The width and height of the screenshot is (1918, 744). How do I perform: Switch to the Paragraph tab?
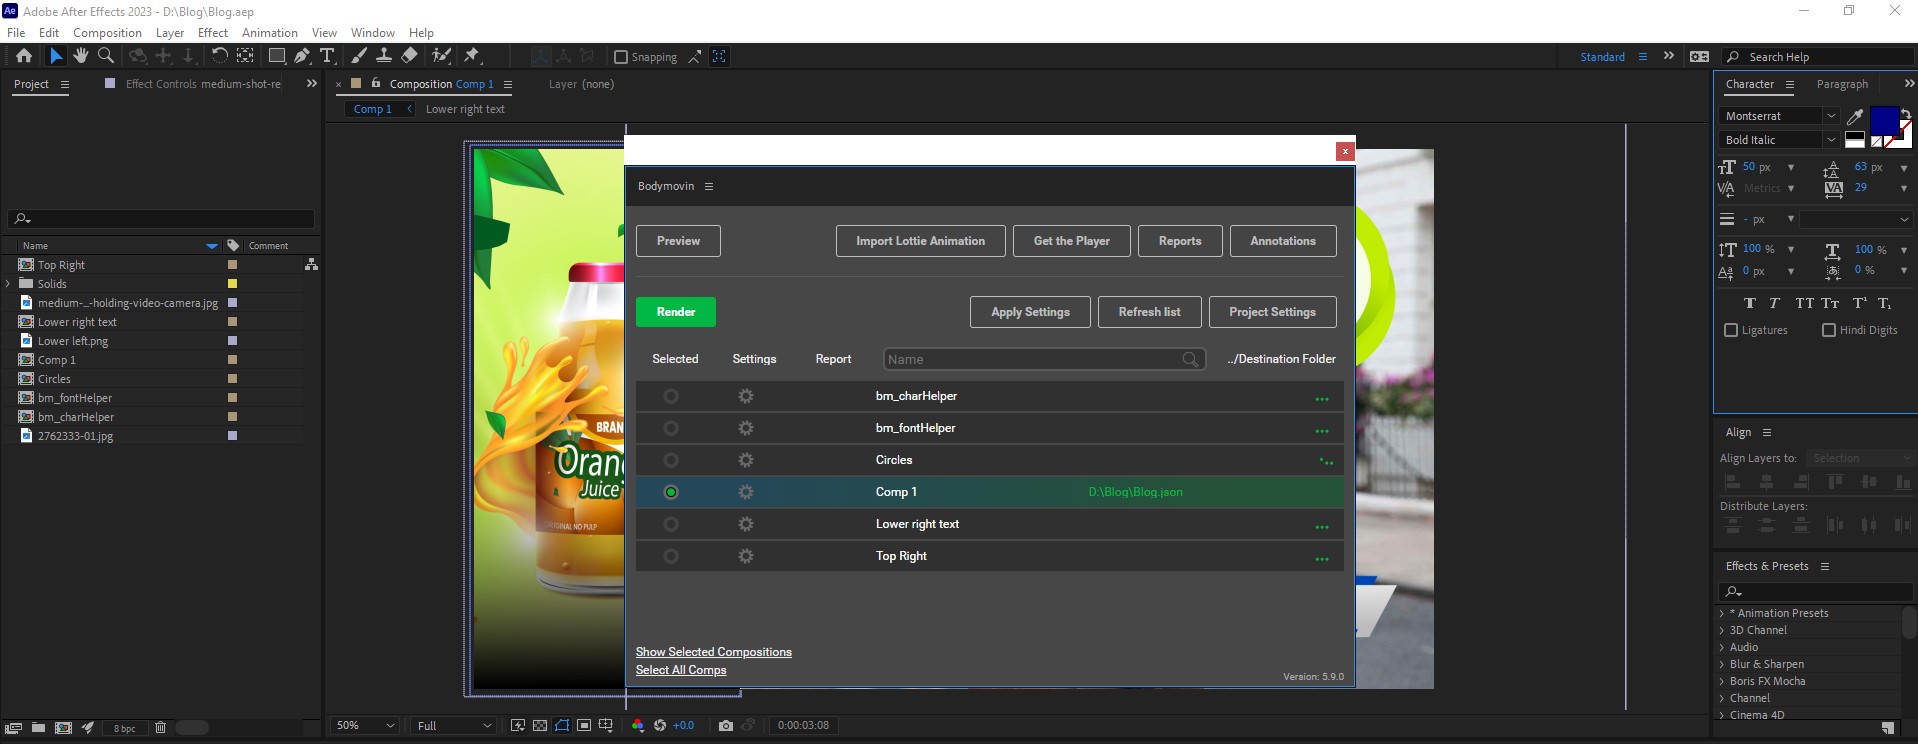pos(1842,84)
